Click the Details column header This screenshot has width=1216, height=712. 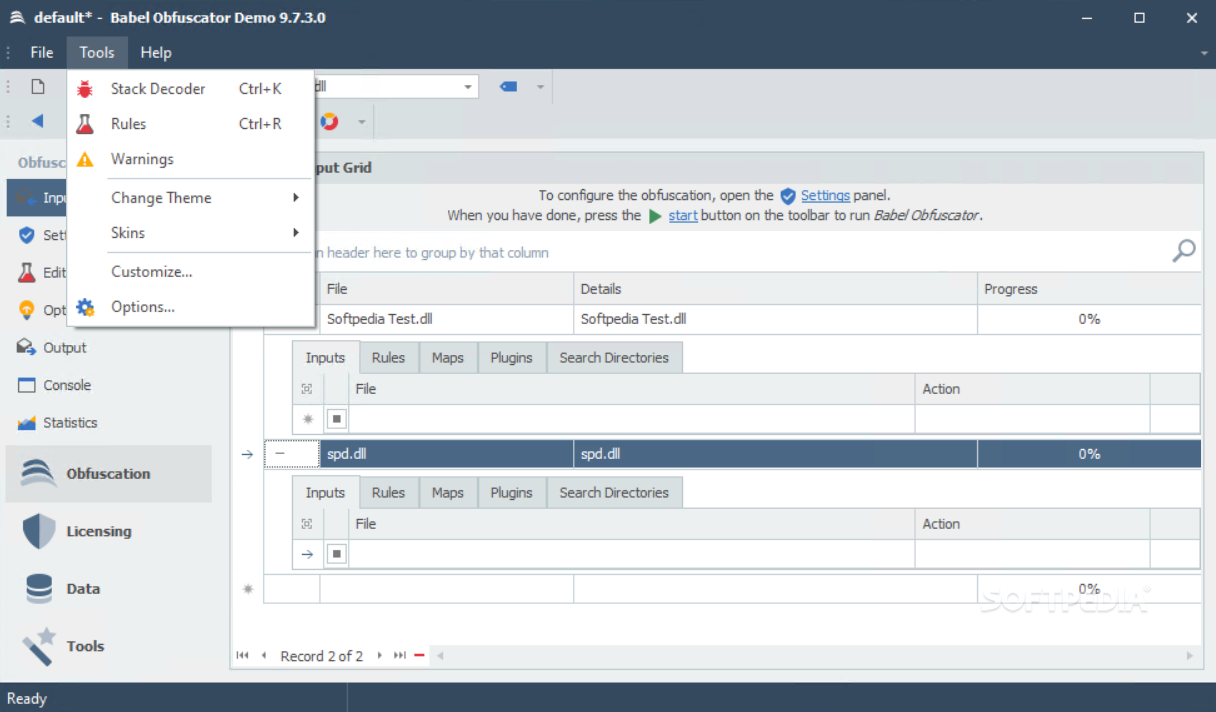pyautogui.click(x=775, y=289)
